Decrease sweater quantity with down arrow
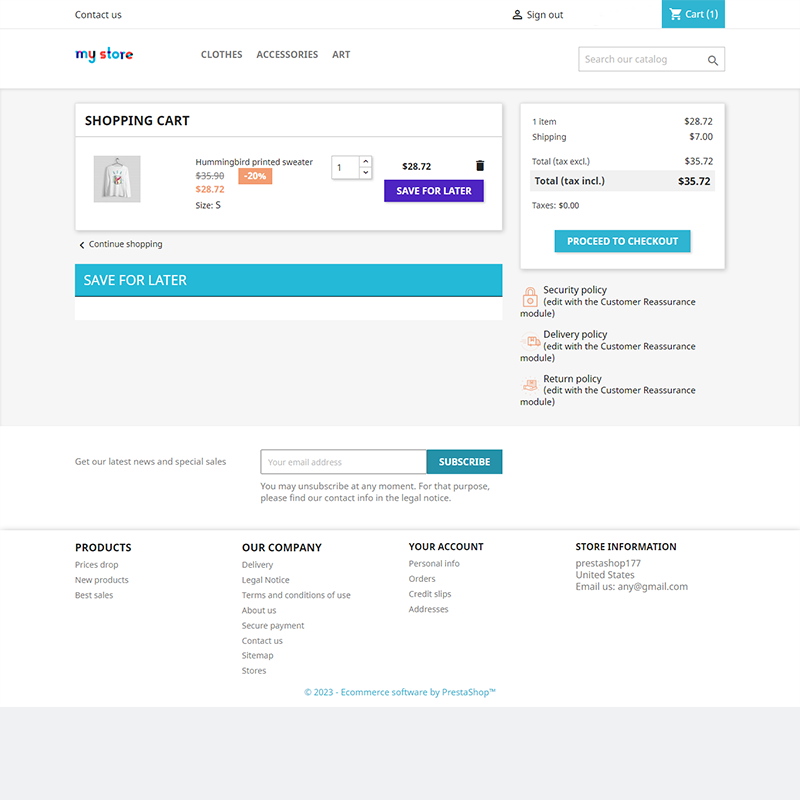Viewport: 800px width, 800px height. click(x=365, y=173)
